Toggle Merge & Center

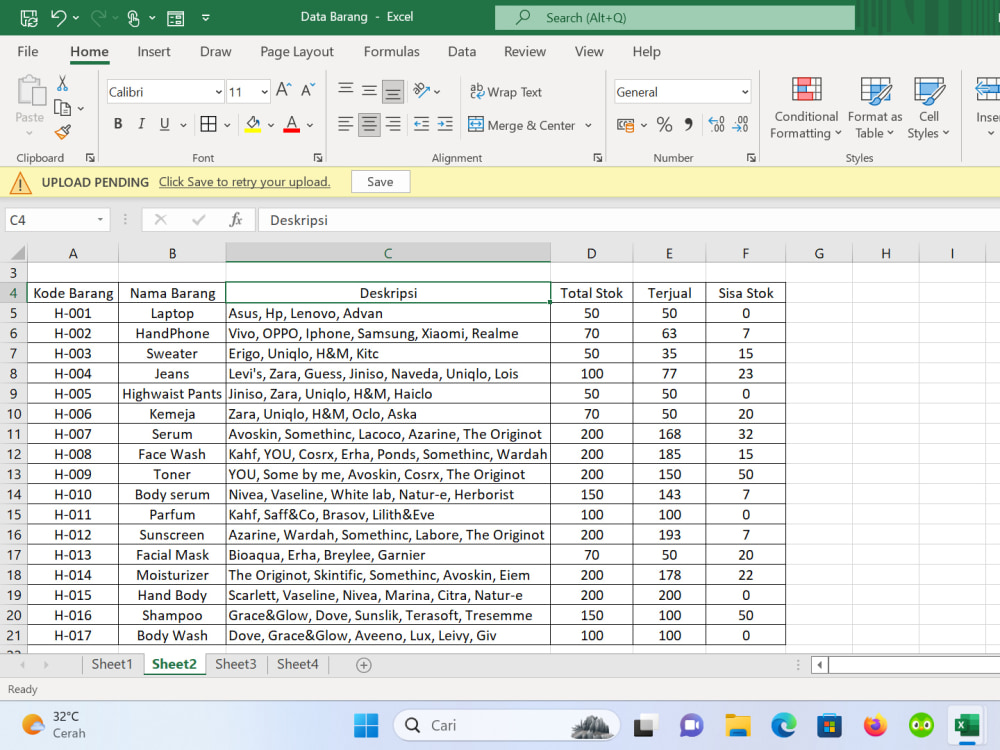tap(522, 125)
